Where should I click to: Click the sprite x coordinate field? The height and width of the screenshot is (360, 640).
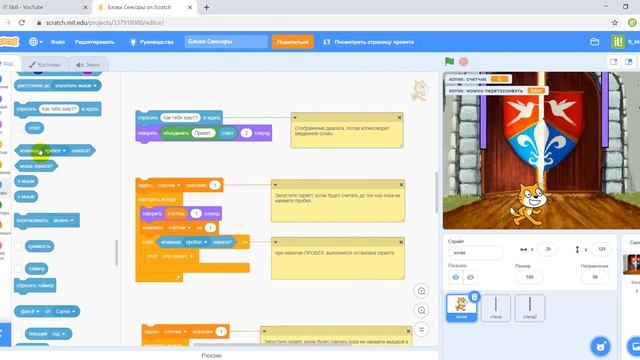click(x=548, y=249)
